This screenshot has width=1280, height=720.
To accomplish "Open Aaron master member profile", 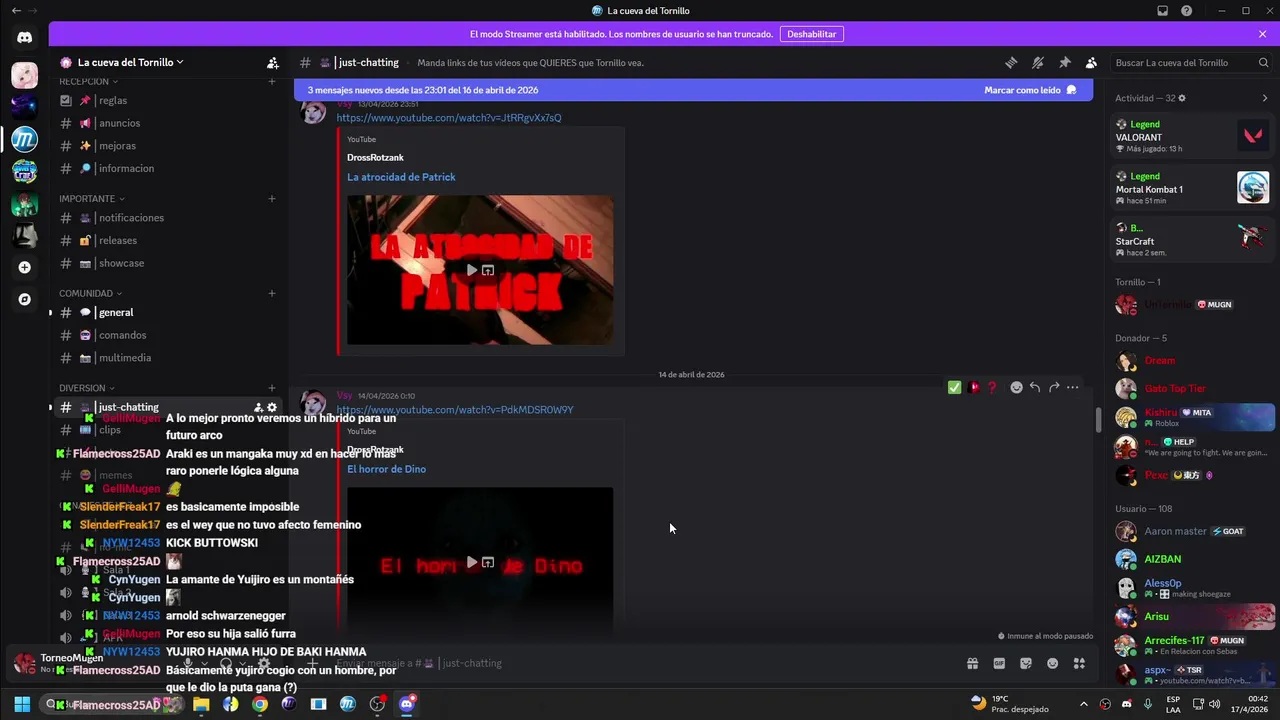I will tap(1192, 531).
